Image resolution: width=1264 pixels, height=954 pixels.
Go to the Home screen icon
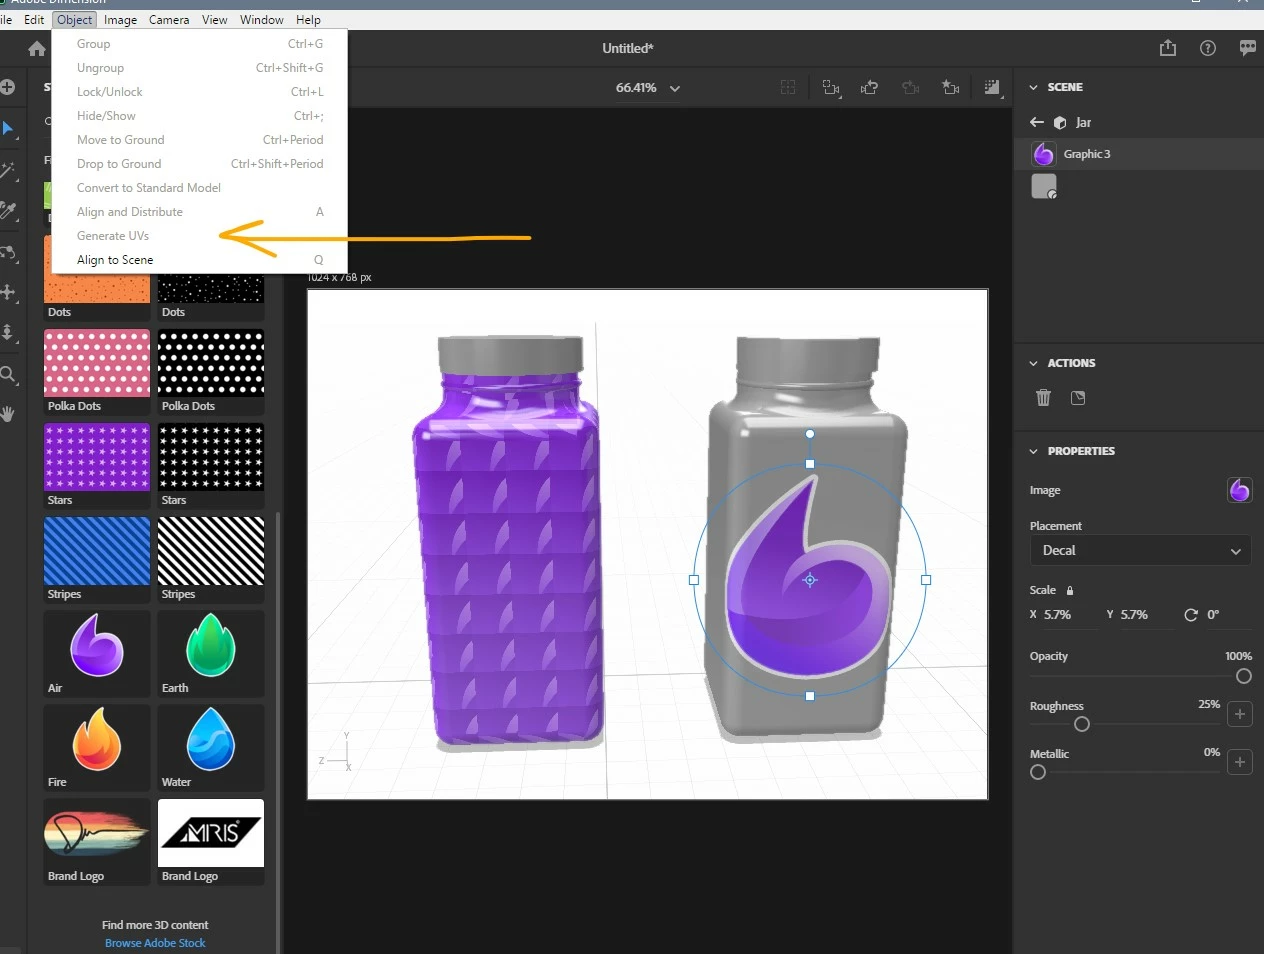37,48
